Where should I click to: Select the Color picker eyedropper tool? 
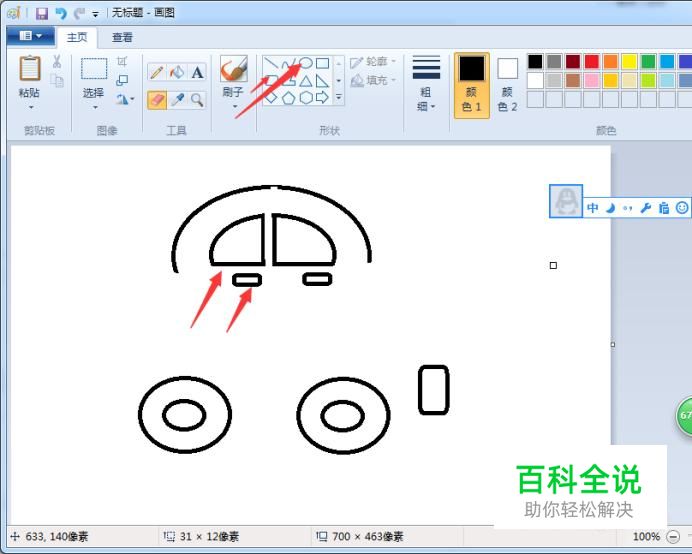177,100
